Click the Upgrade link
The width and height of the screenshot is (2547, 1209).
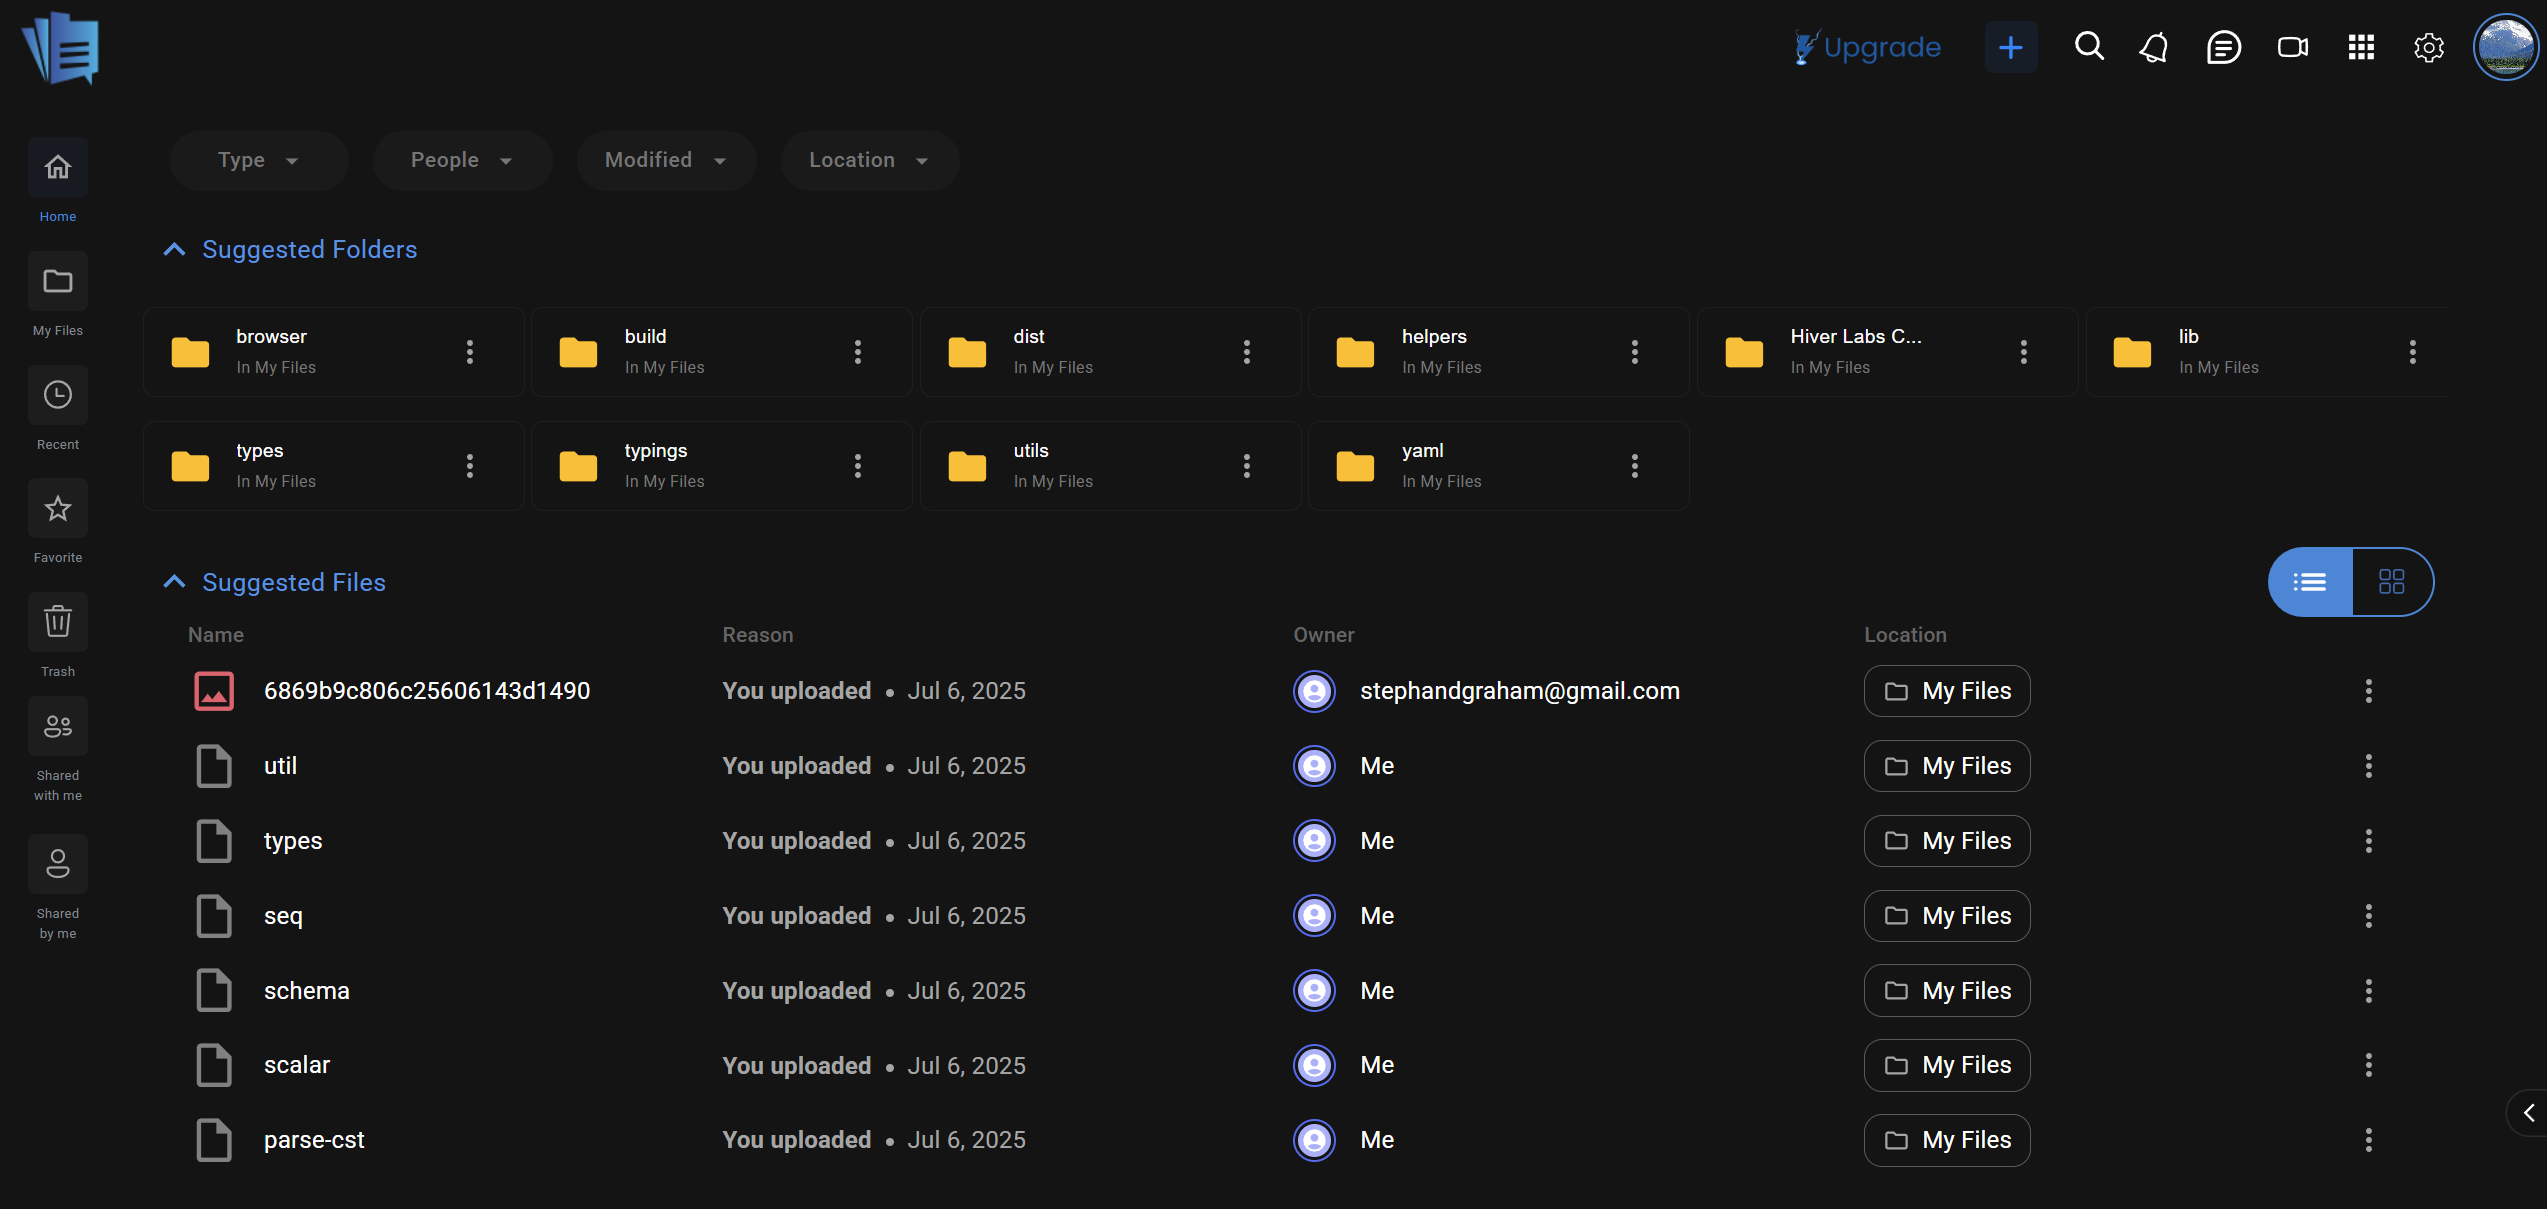point(1867,47)
